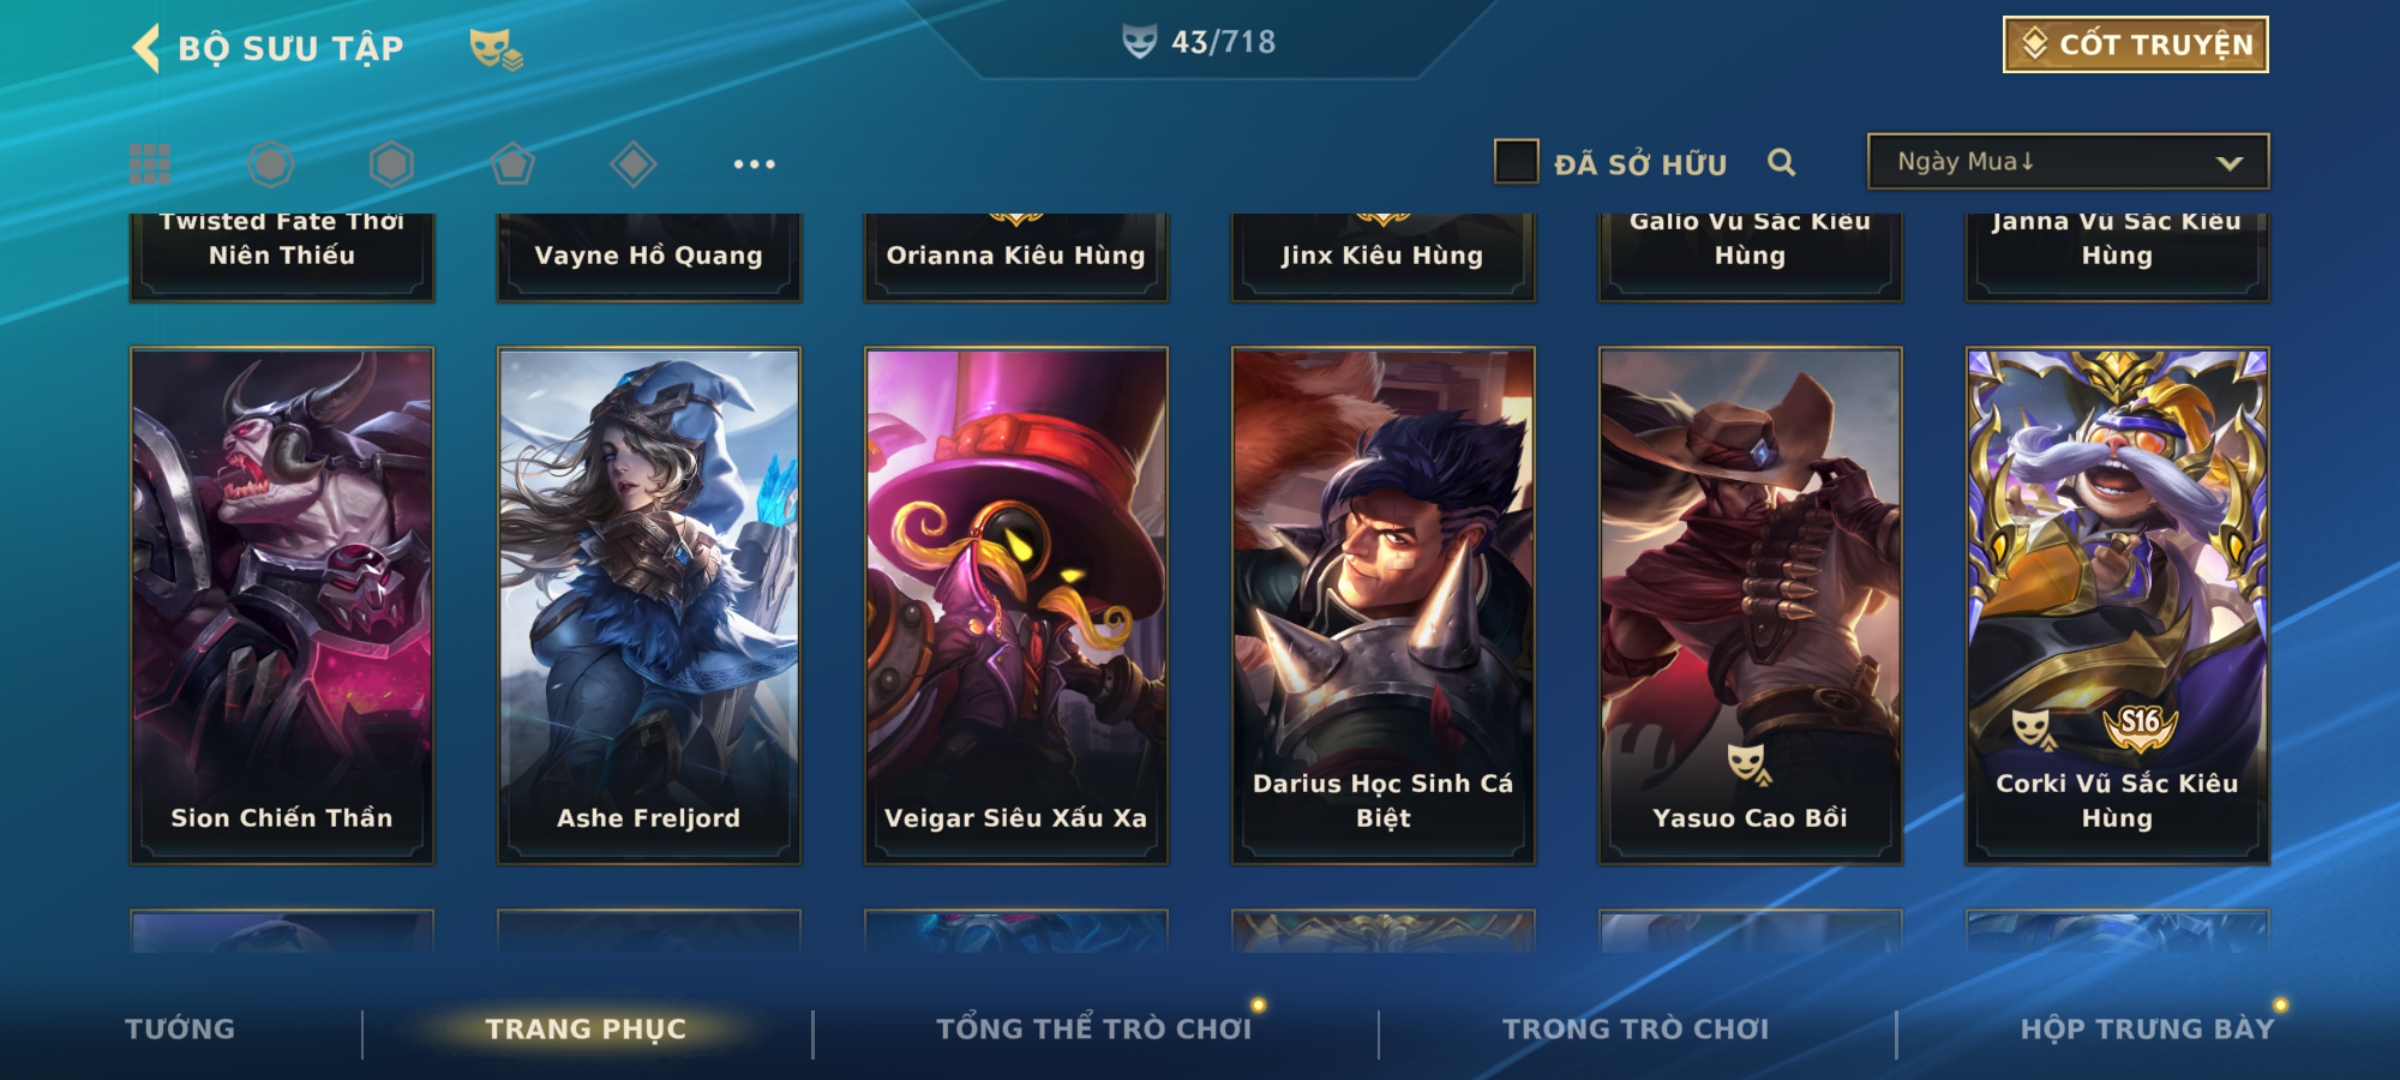This screenshot has width=2400, height=1080.
Task: Select the diamond rarity filter icon
Action: pos(633,164)
